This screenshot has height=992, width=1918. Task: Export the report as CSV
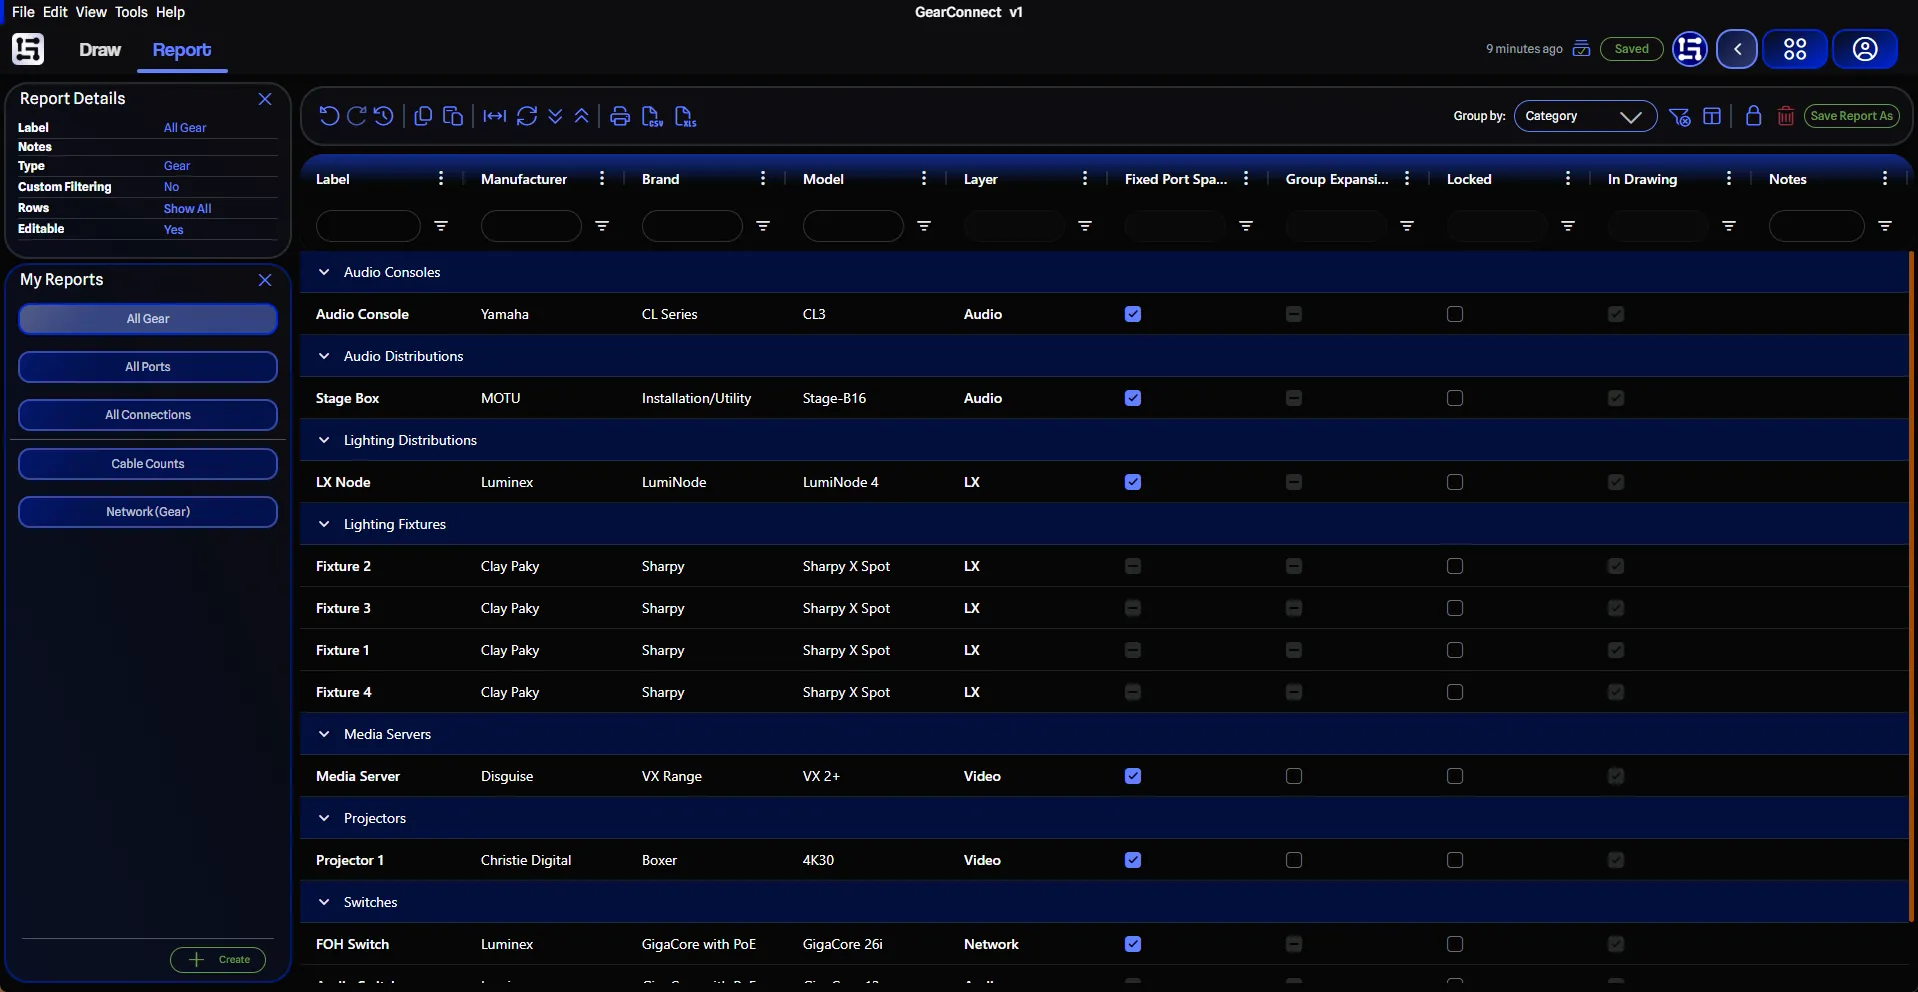pyautogui.click(x=651, y=116)
